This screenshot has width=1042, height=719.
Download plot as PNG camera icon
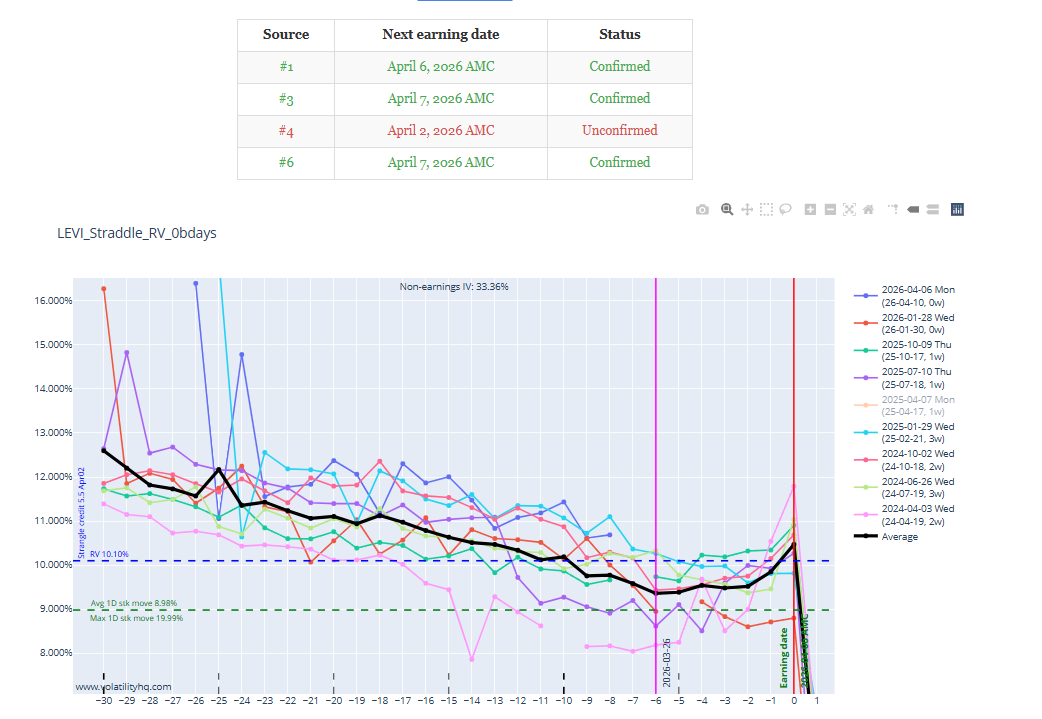(702, 209)
